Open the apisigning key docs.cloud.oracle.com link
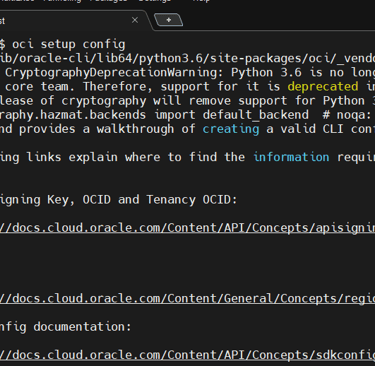Image resolution: width=375 pixels, height=366 pixels. (x=187, y=228)
